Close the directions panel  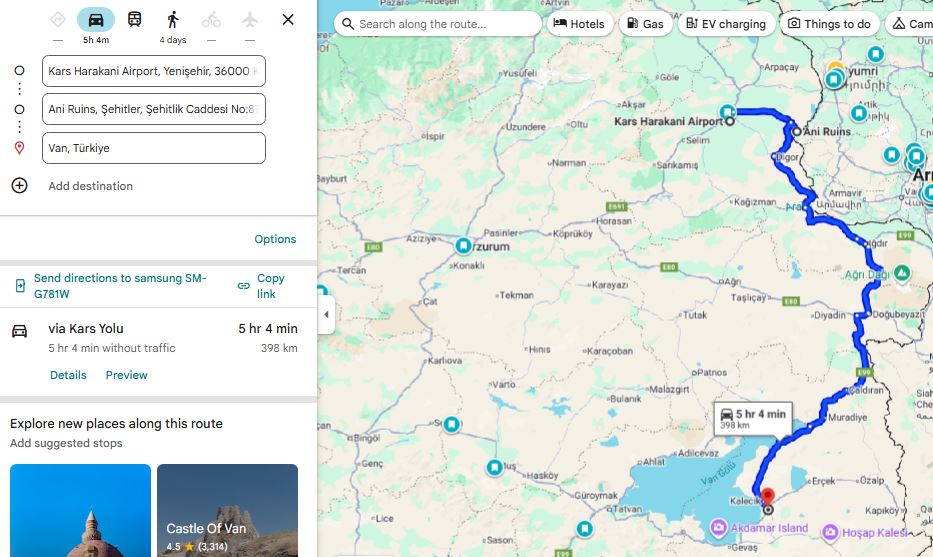pos(288,20)
